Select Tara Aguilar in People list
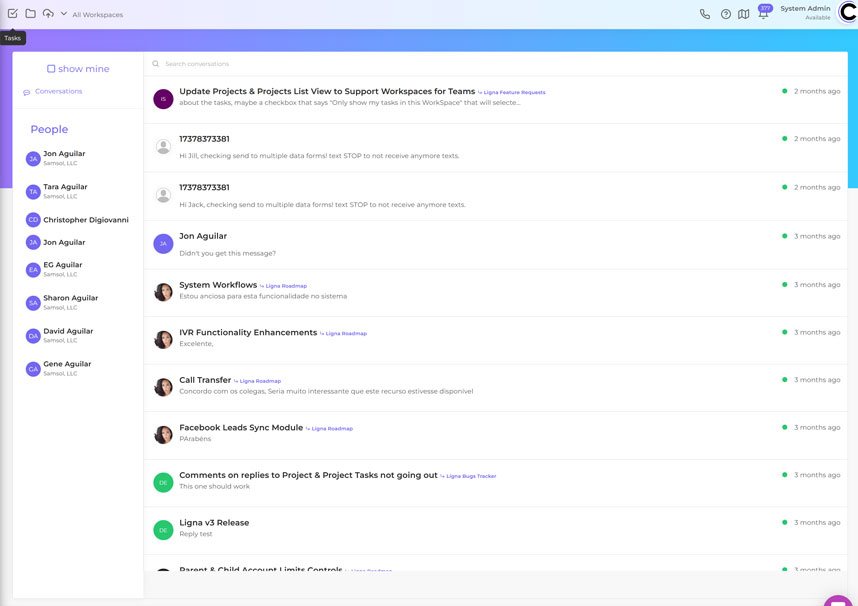This screenshot has height=606, width=858. tap(65, 187)
